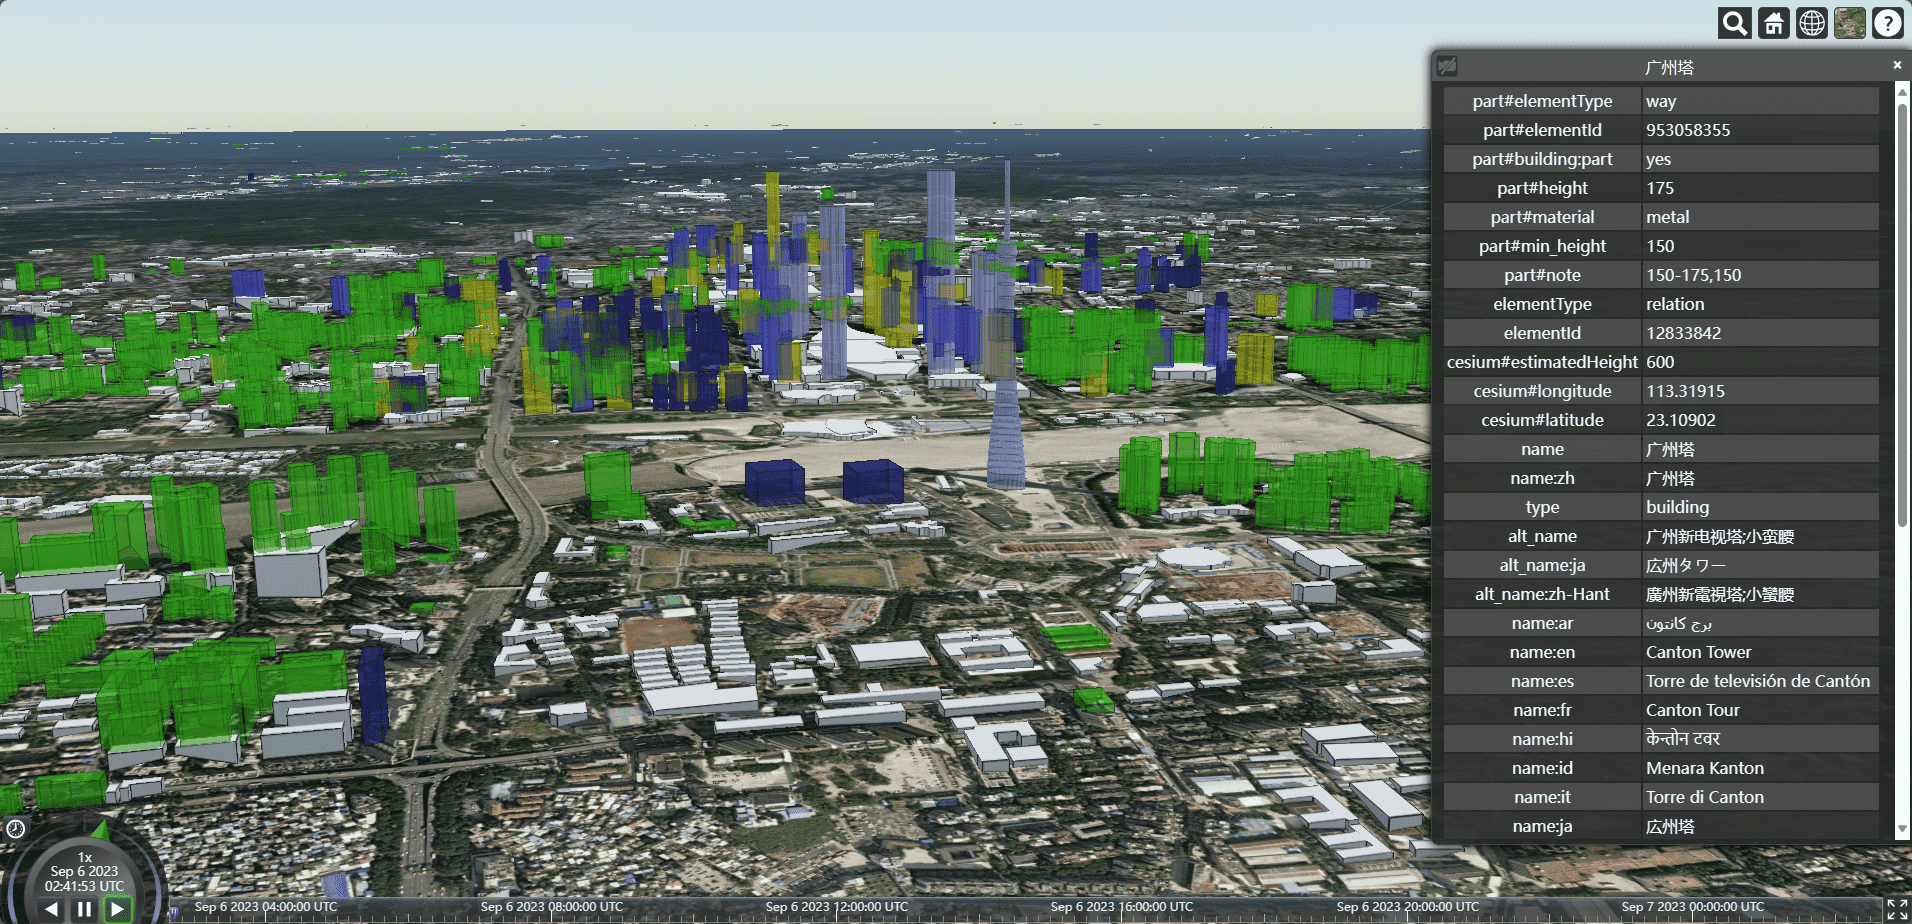Image resolution: width=1912 pixels, height=924 pixels.
Task: Close the 广州塔 info box
Action: [x=1897, y=65]
